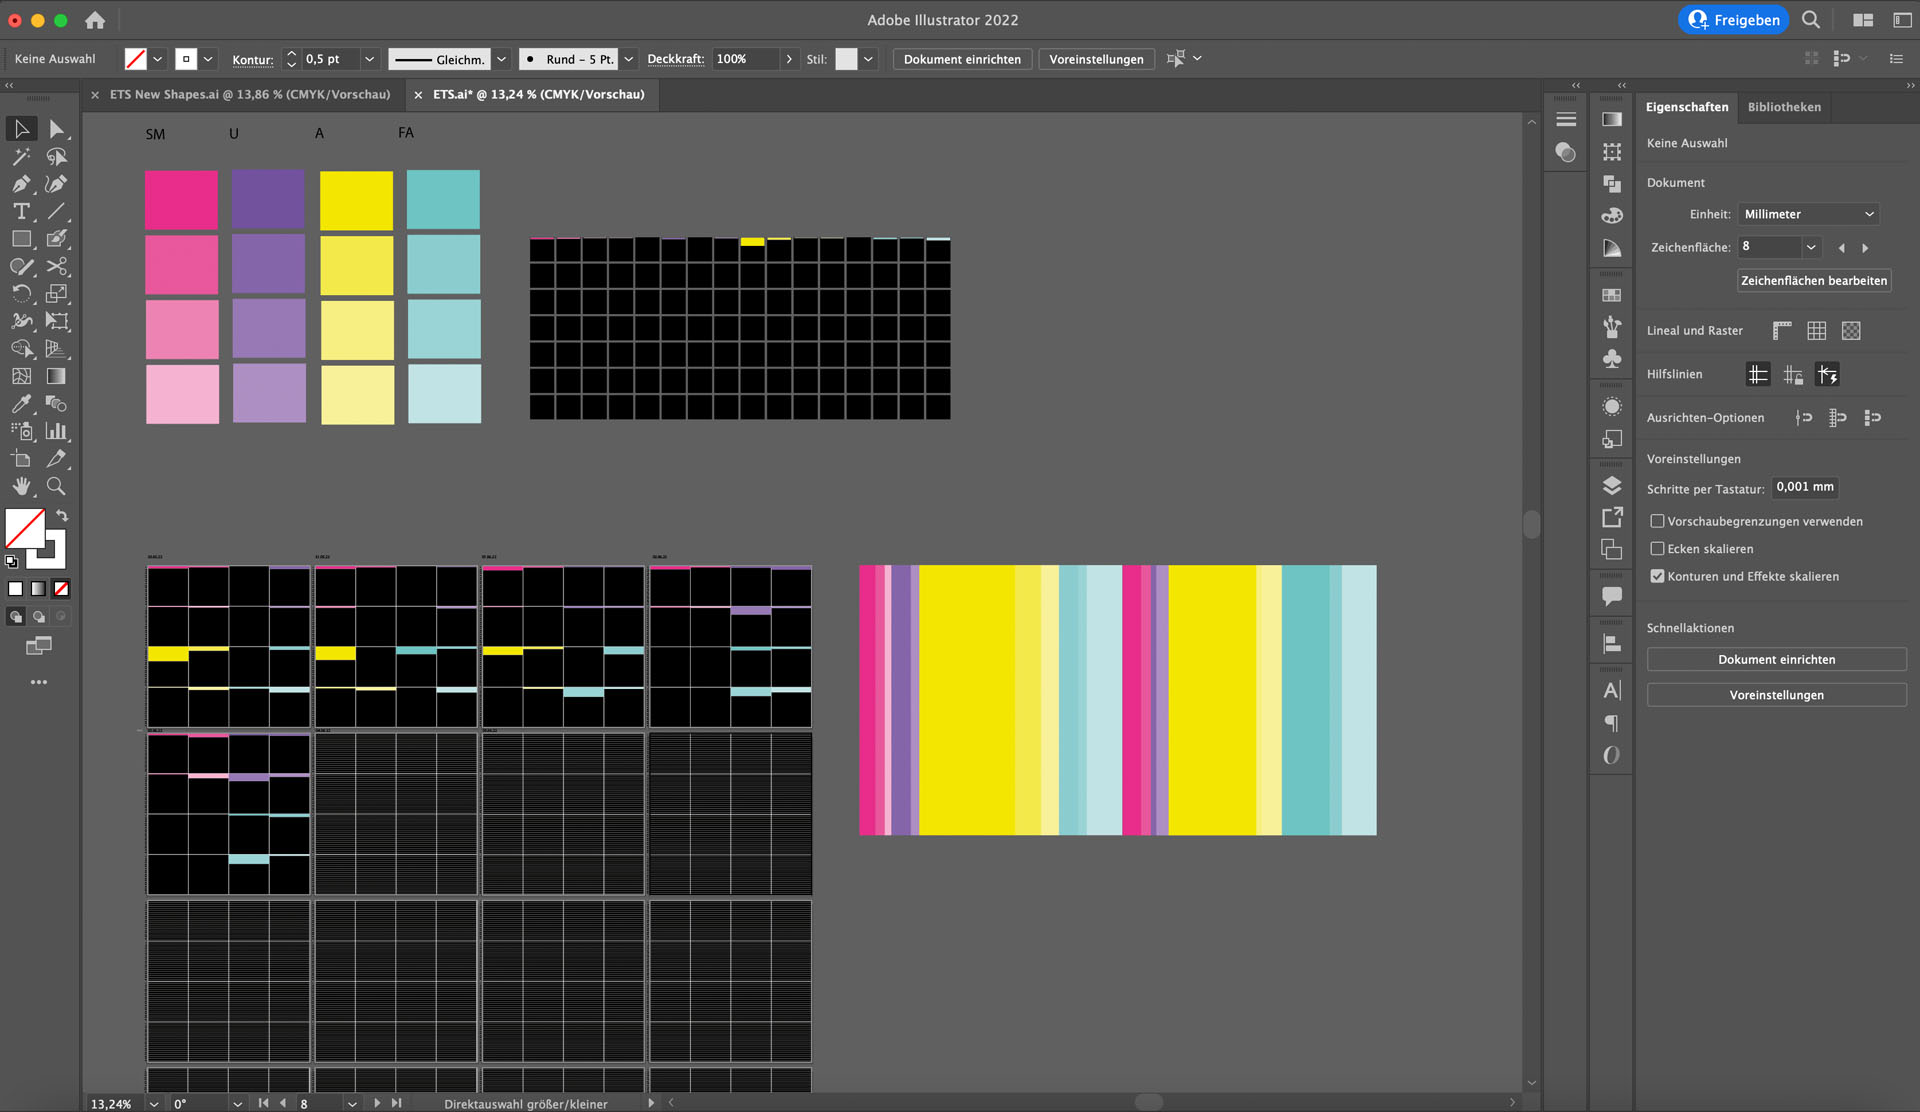Image resolution: width=1920 pixels, height=1112 pixels.
Task: Open the Layers panel icon
Action: click(x=1612, y=486)
